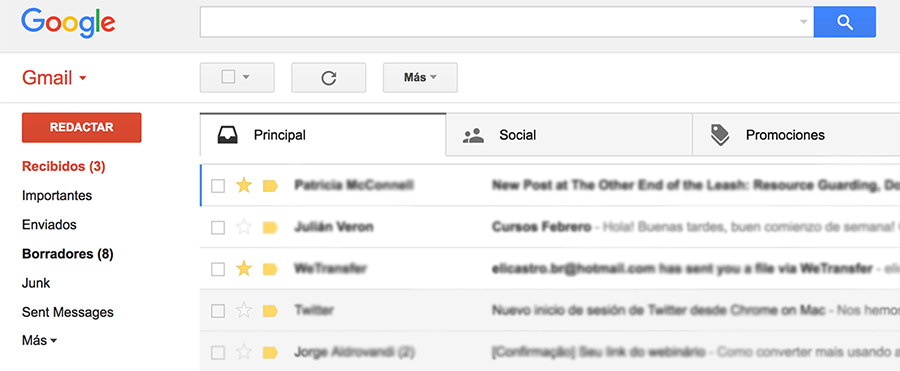The height and width of the screenshot is (371, 900).
Task: Click the Google logo
Action: point(68,24)
